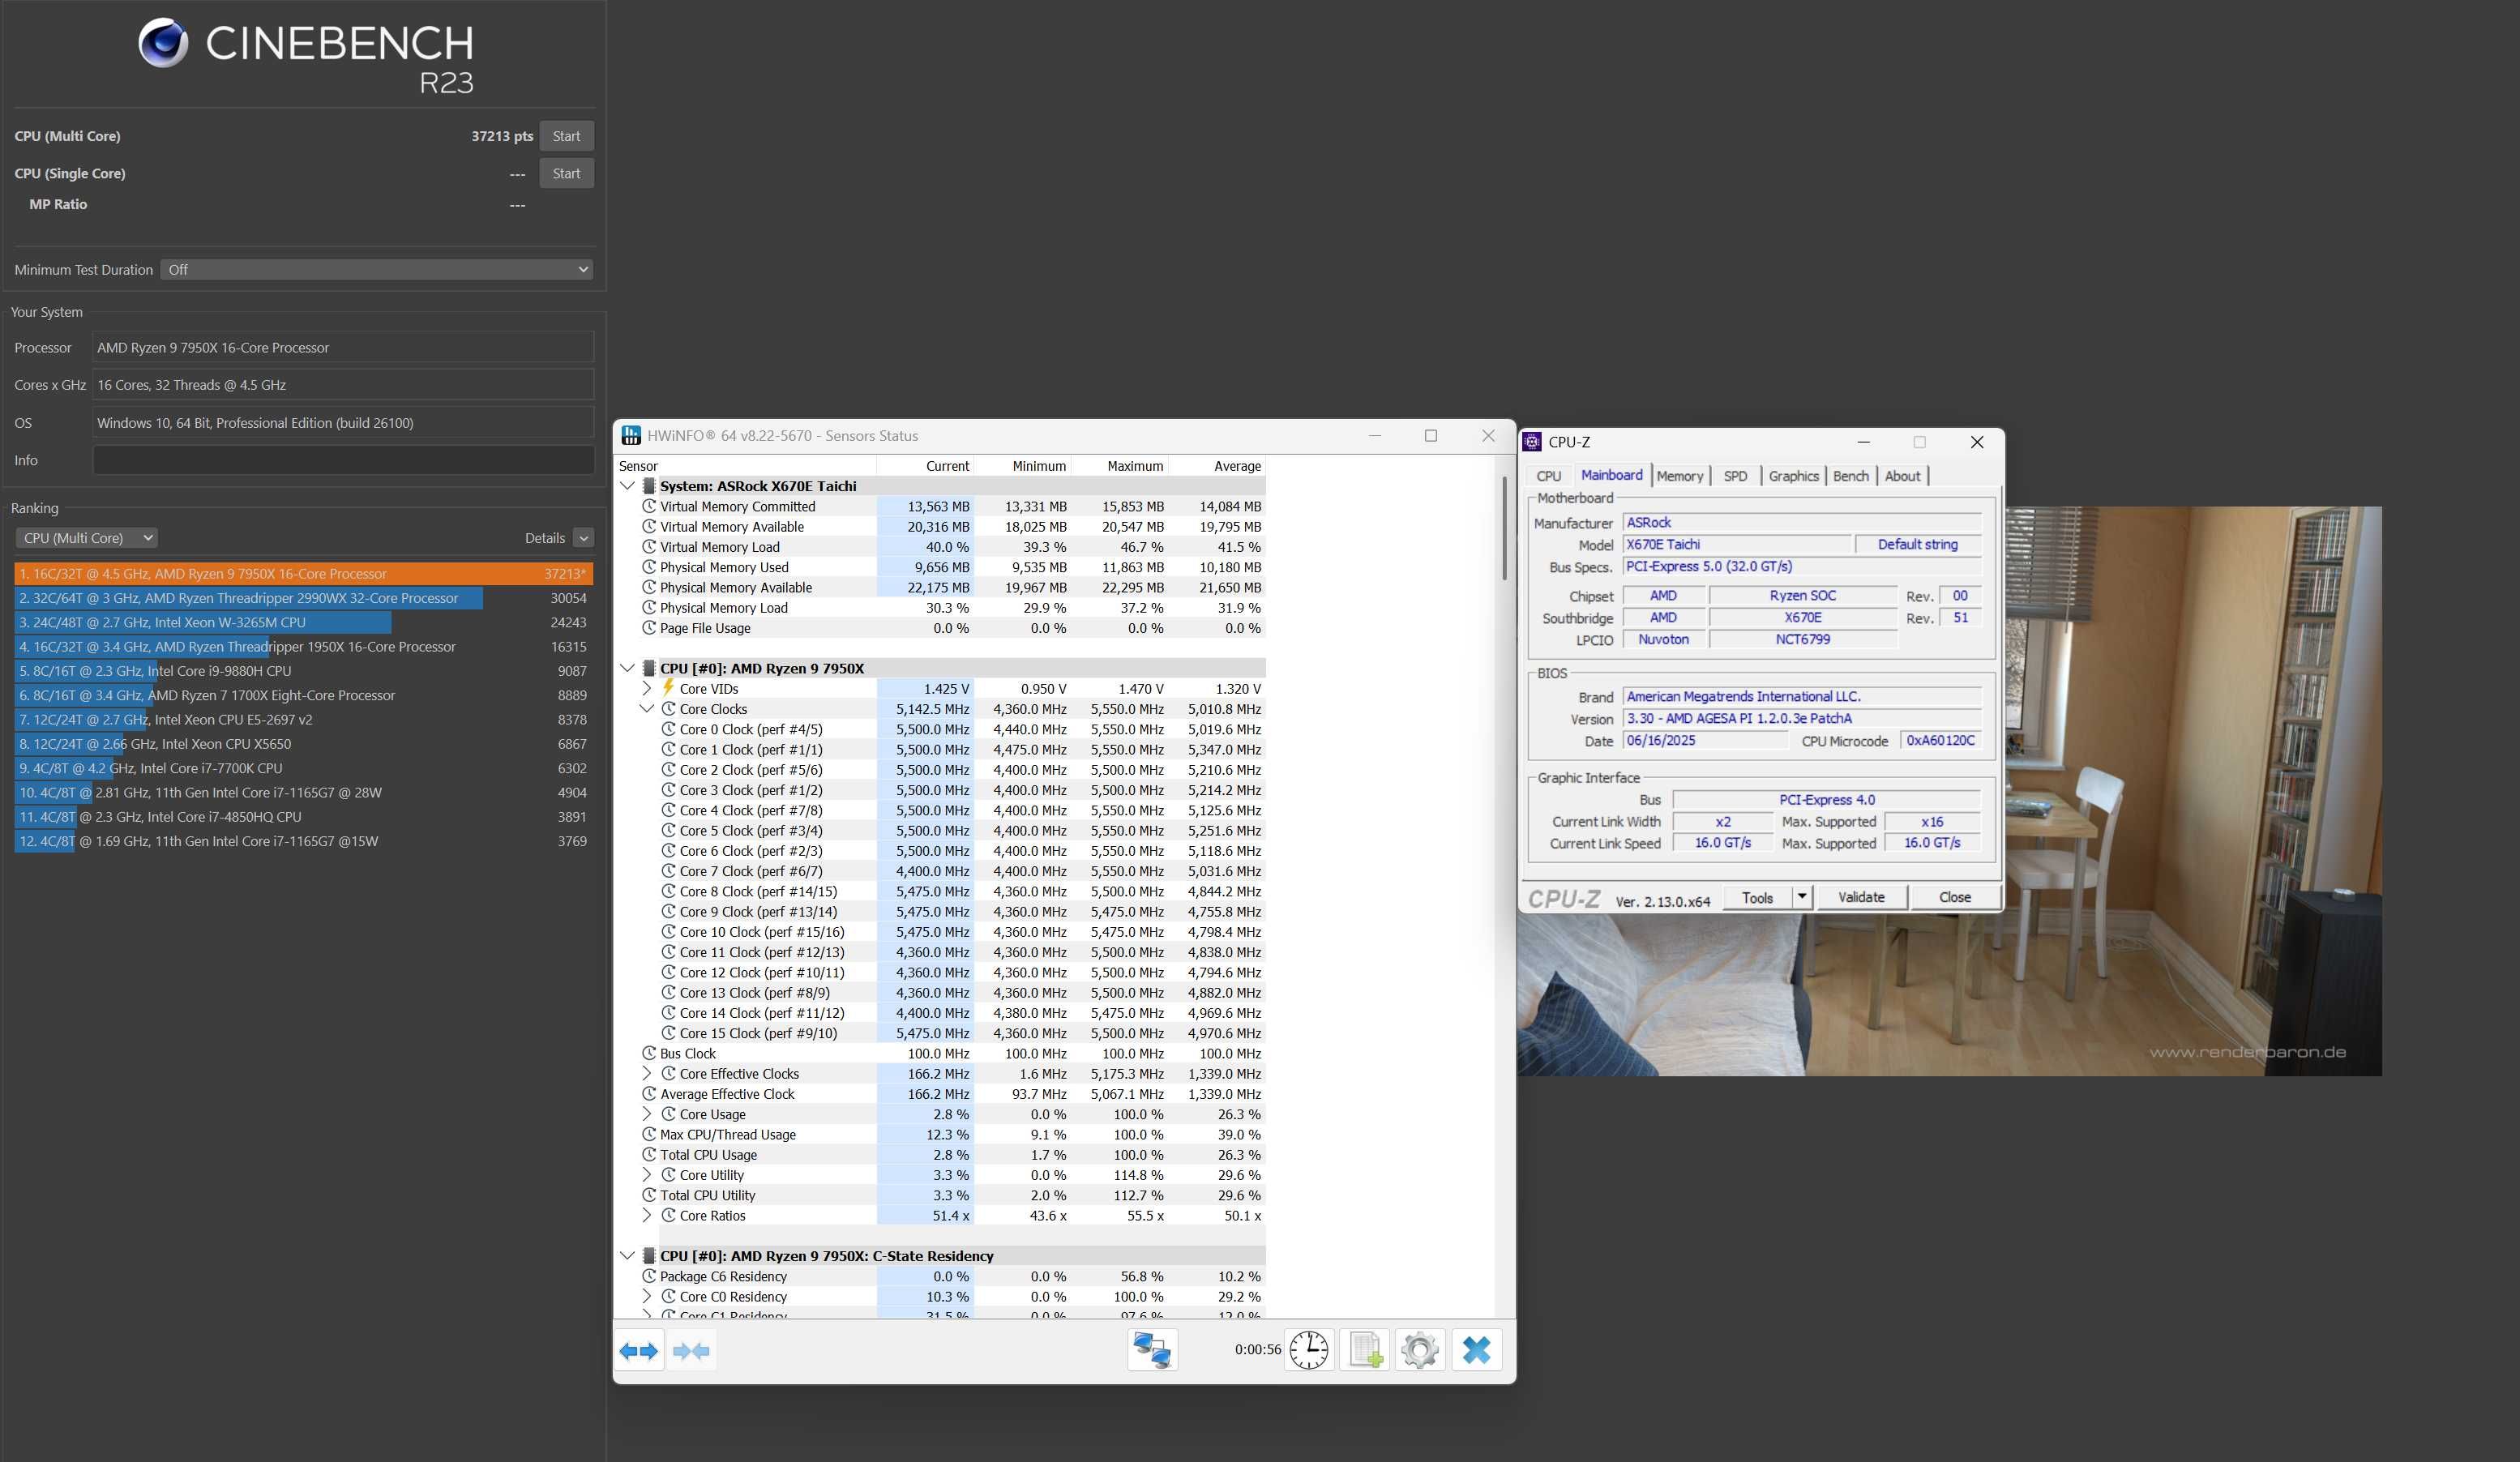Click the Processor field in Your System
The height and width of the screenshot is (1462, 2520).
tap(343, 347)
